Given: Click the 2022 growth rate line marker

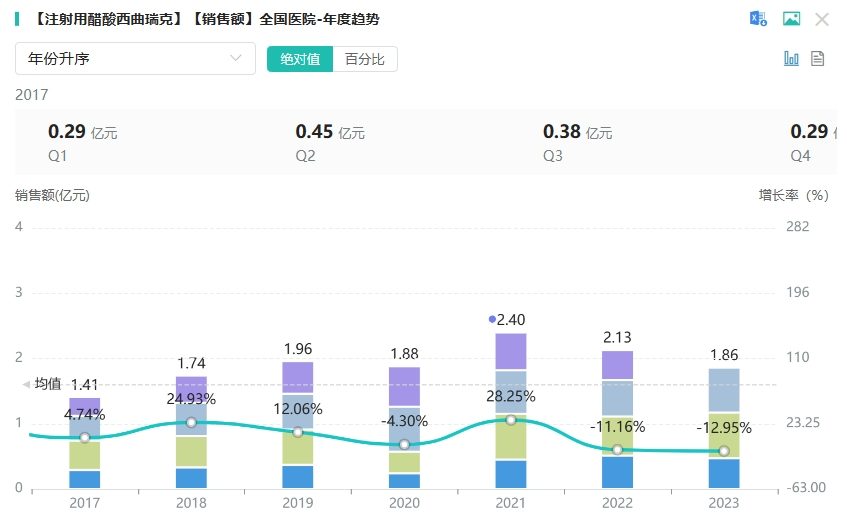Looking at the screenshot, I should (x=618, y=450).
